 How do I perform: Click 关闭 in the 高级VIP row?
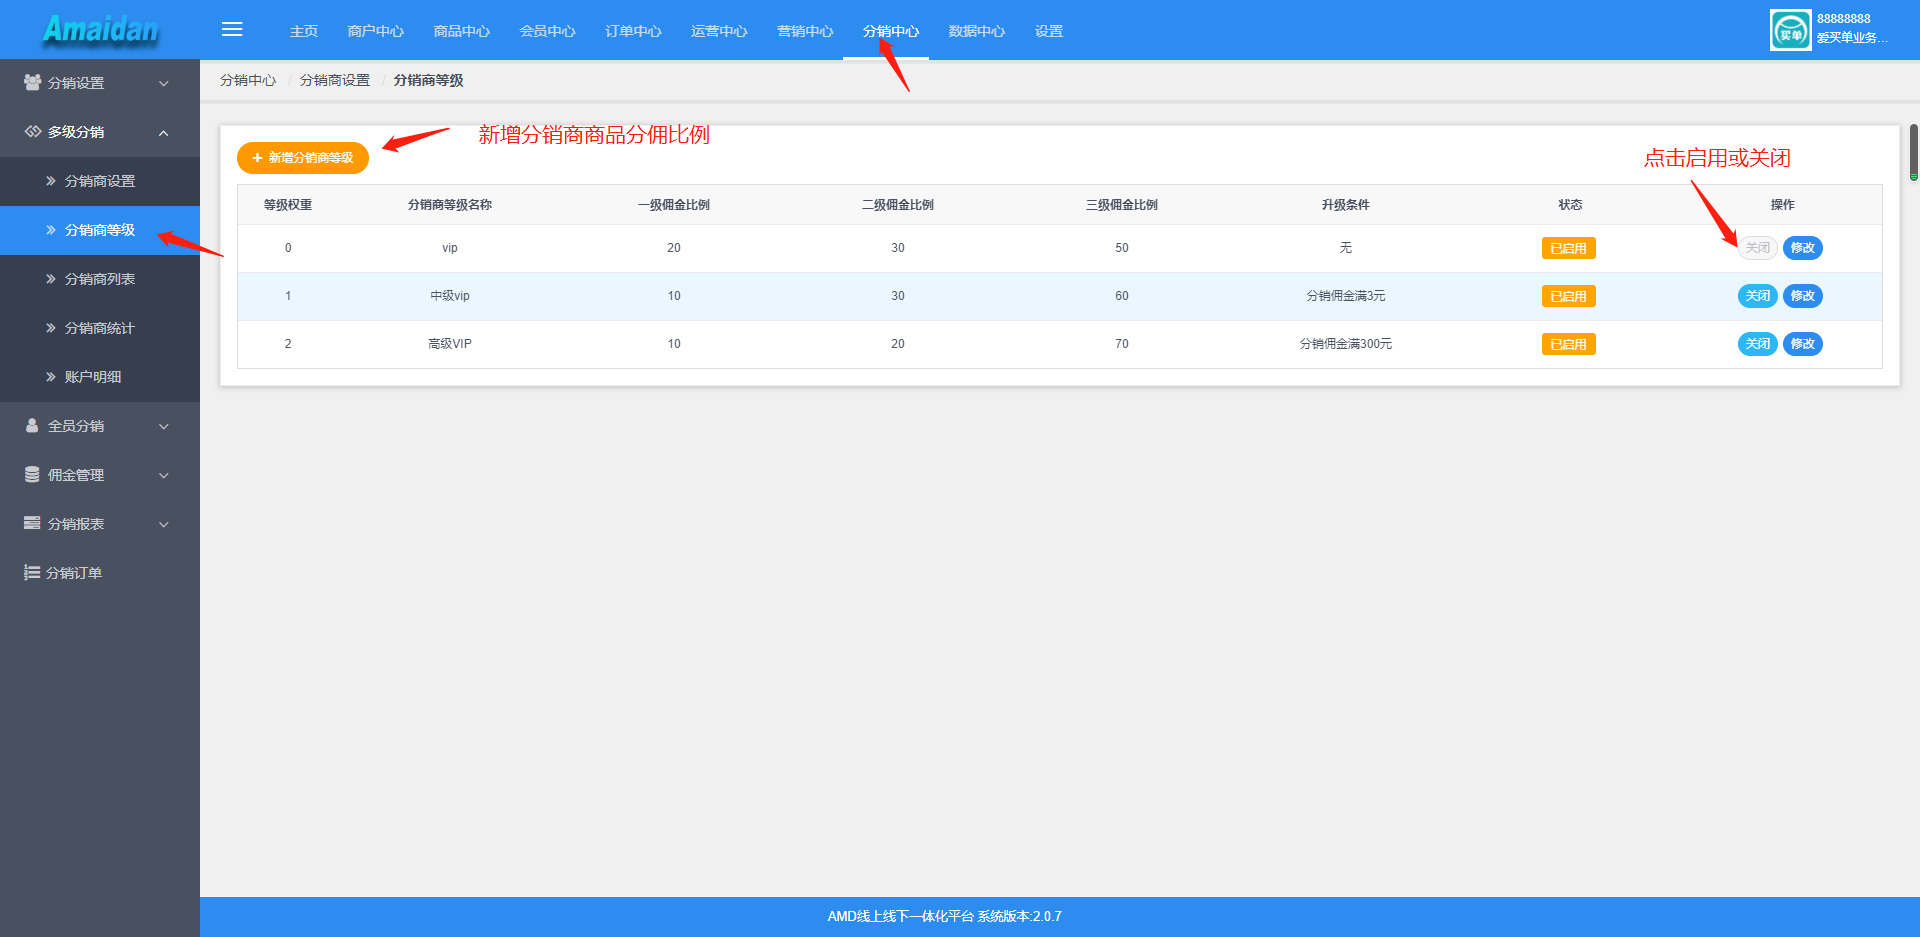pyautogui.click(x=1757, y=344)
